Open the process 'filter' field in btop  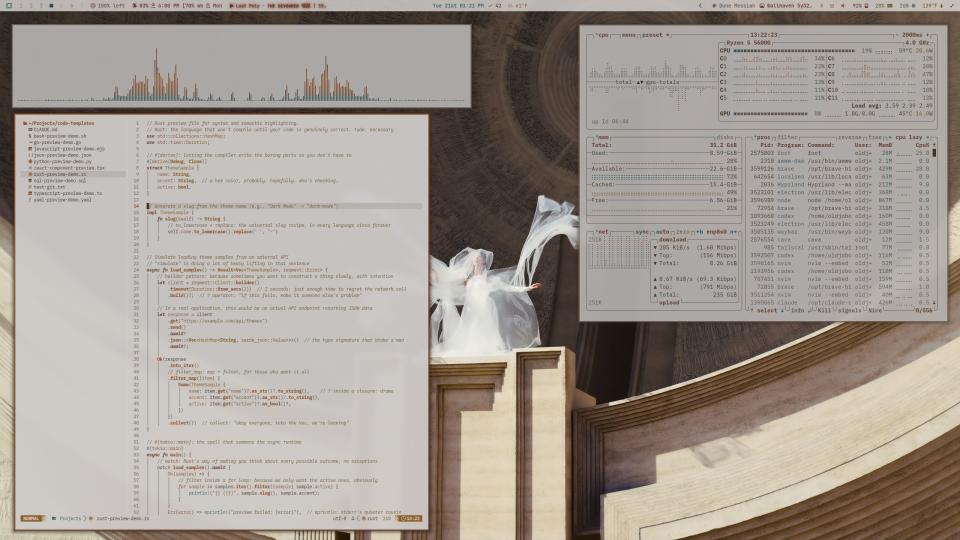[788, 137]
